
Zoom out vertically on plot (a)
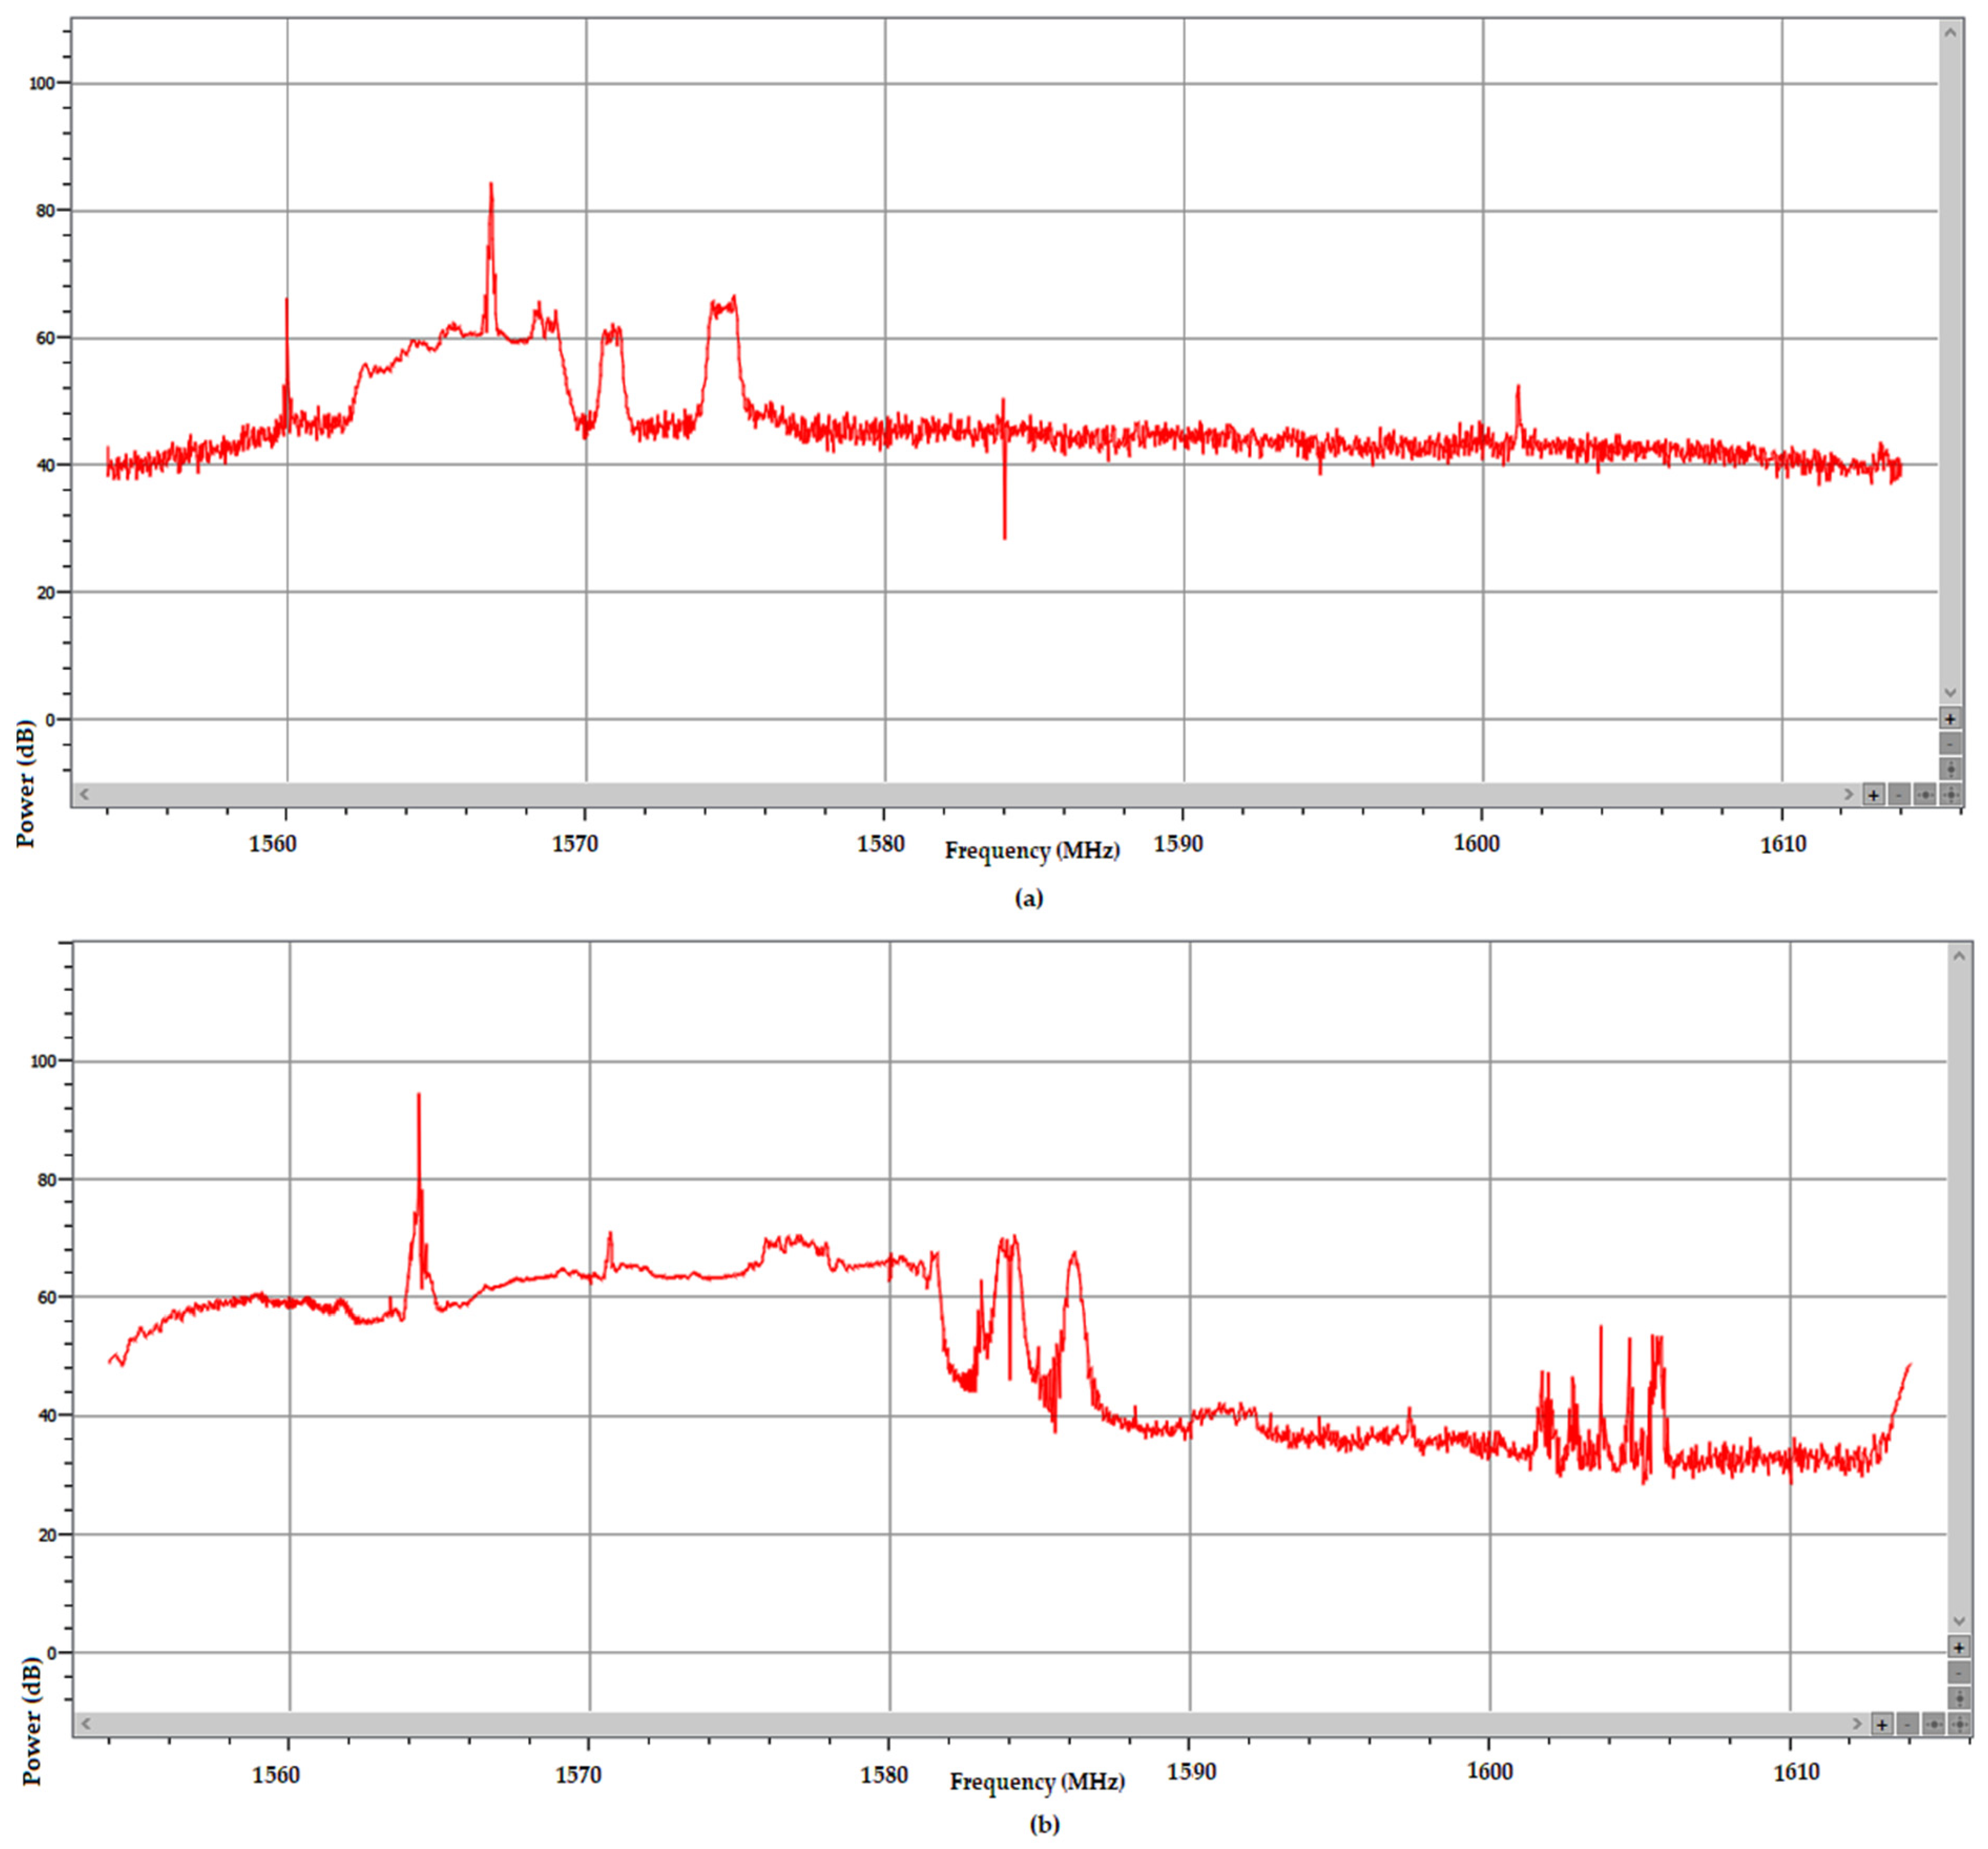[1950, 743]
